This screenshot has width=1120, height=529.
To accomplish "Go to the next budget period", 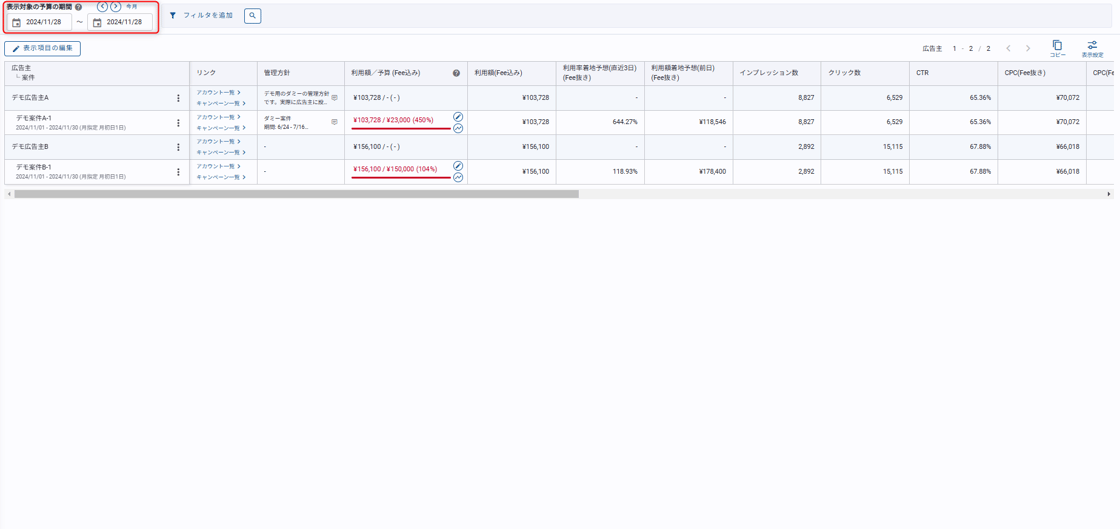I will (x=116, y=7).
